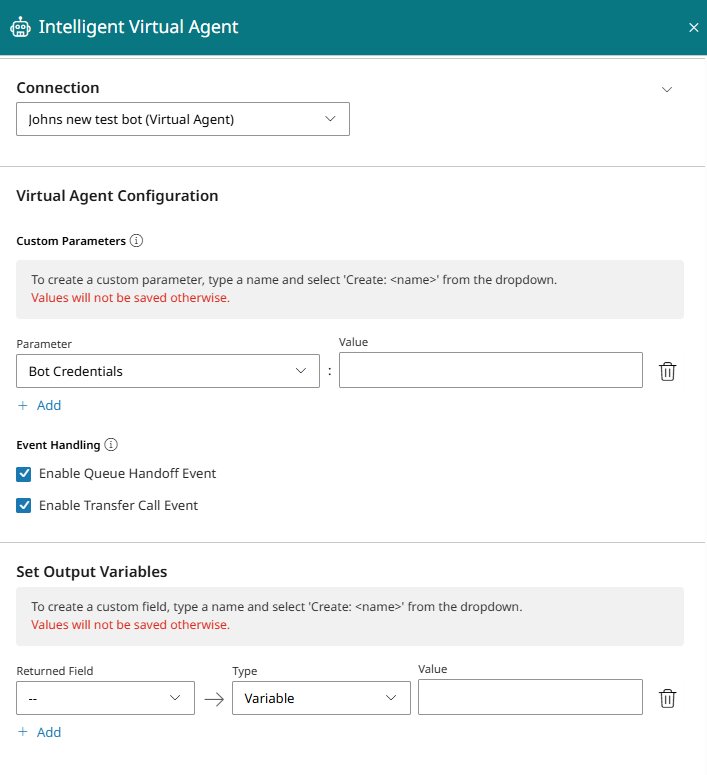Click the Set Output Variables heading

click(x=92, y=572)
